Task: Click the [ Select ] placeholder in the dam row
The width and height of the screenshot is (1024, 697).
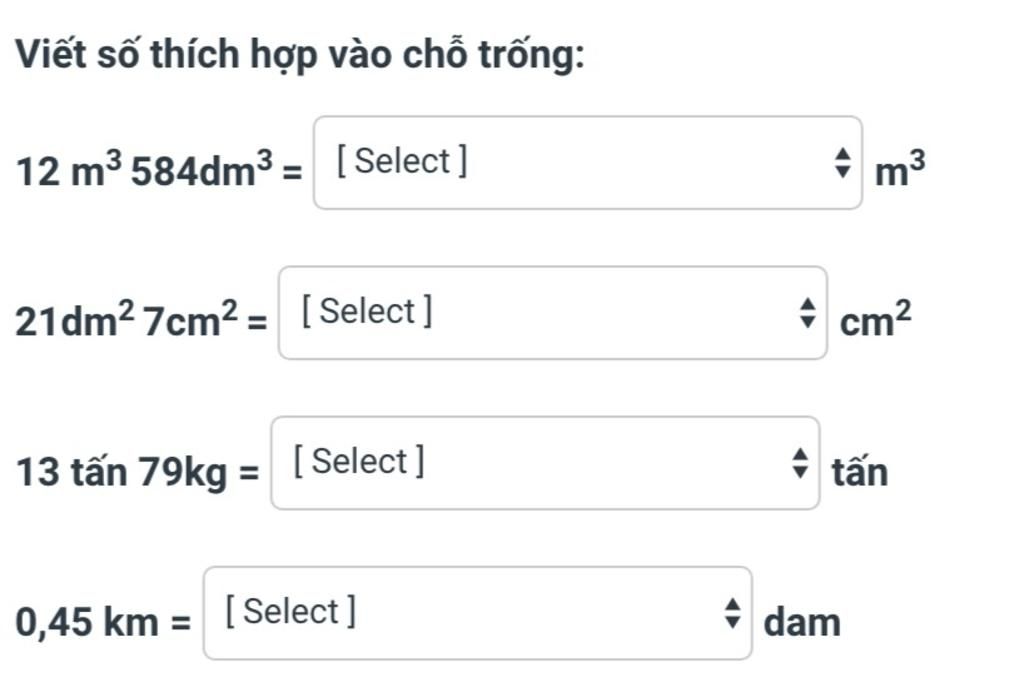Action: coord(291,610)
